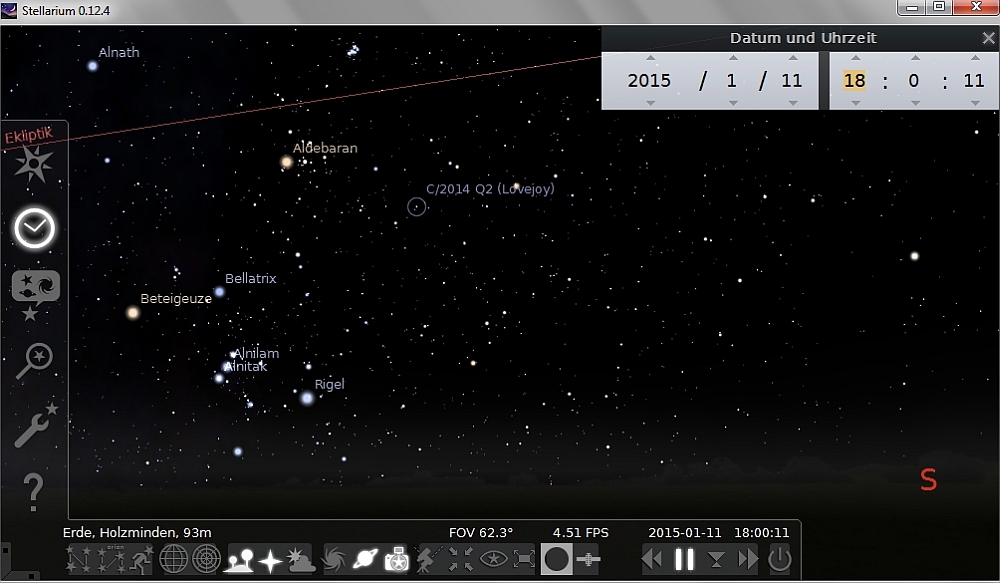Viewport: 1000px width, 583px height.
Task: Center on the selected object
Action: pos(460,559)
